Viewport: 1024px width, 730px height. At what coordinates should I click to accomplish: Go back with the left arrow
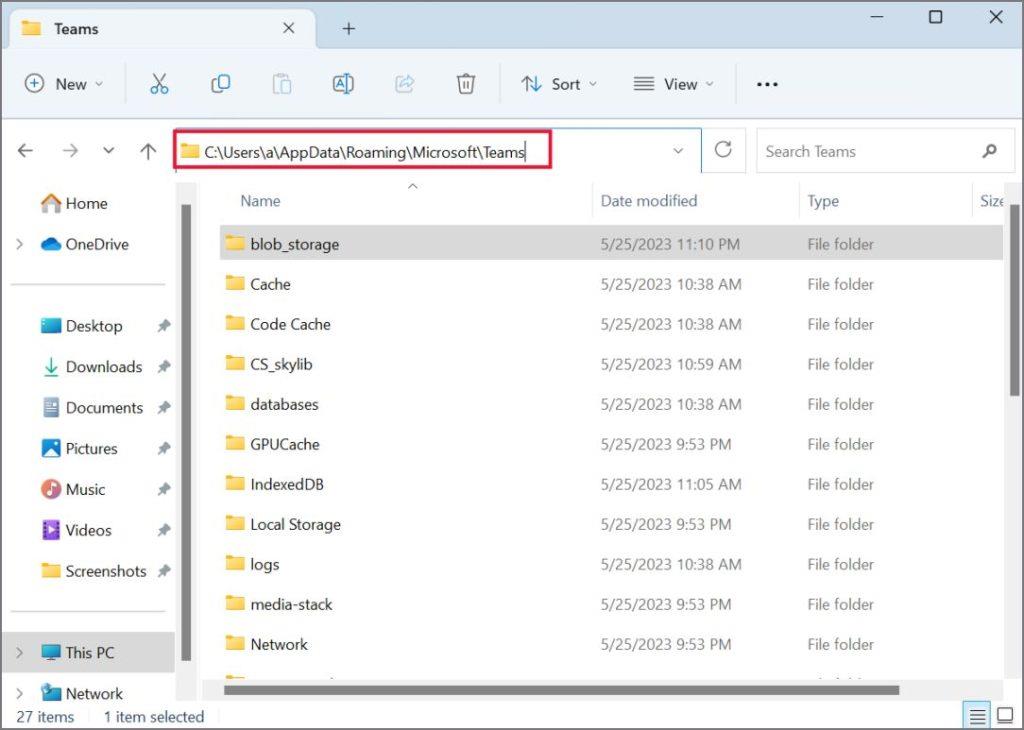click(x=25, y=151)
